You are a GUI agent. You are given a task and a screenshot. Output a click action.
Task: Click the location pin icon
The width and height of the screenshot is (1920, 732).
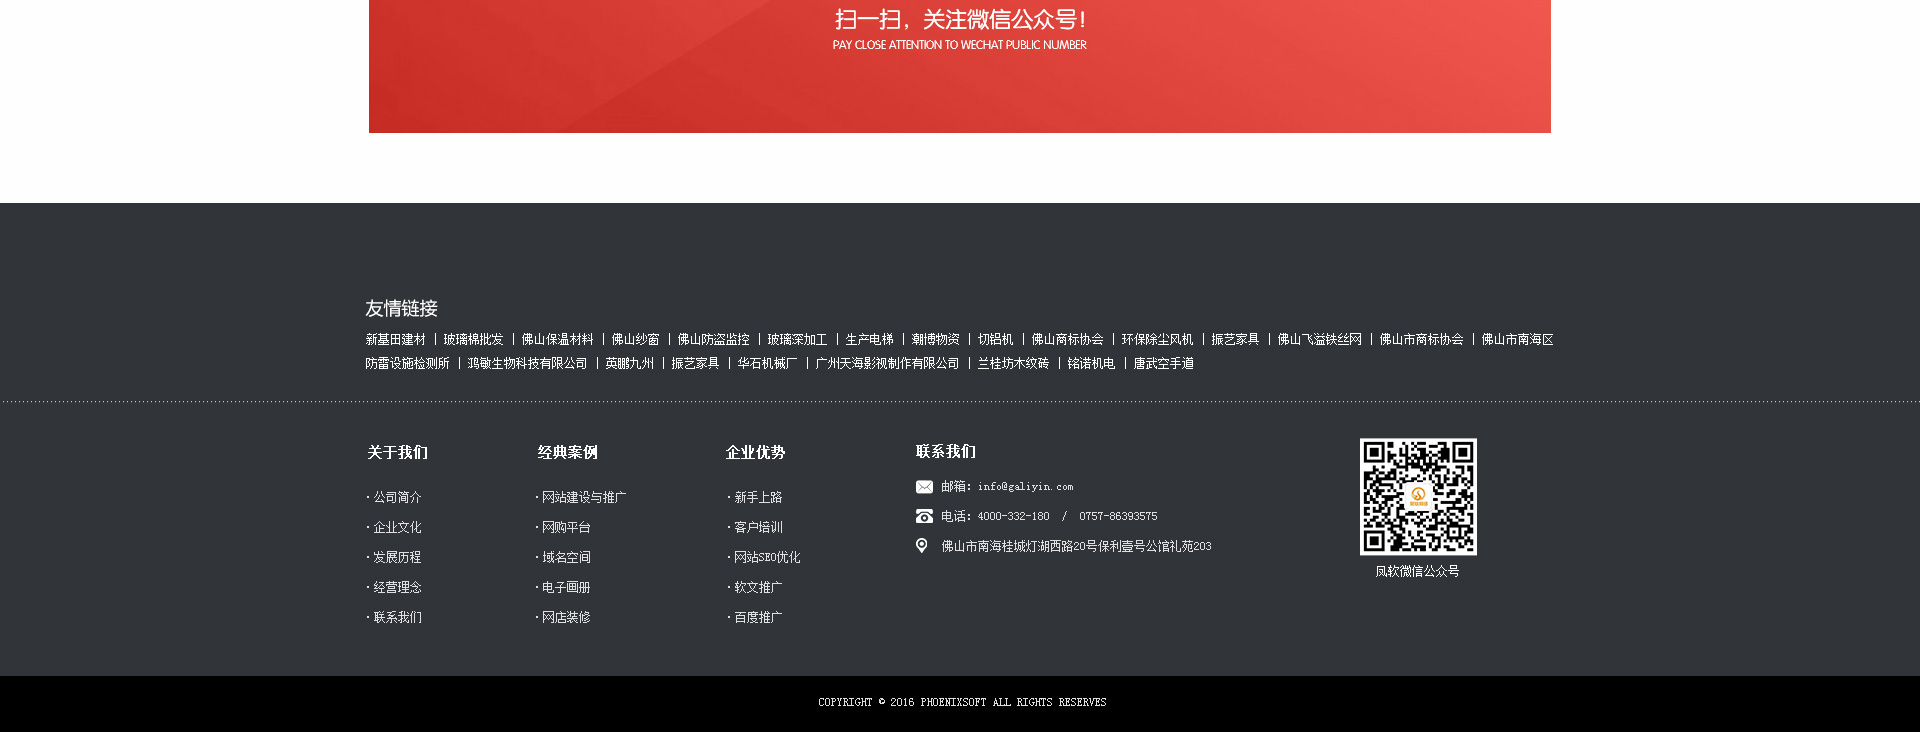tap(922, 546)
